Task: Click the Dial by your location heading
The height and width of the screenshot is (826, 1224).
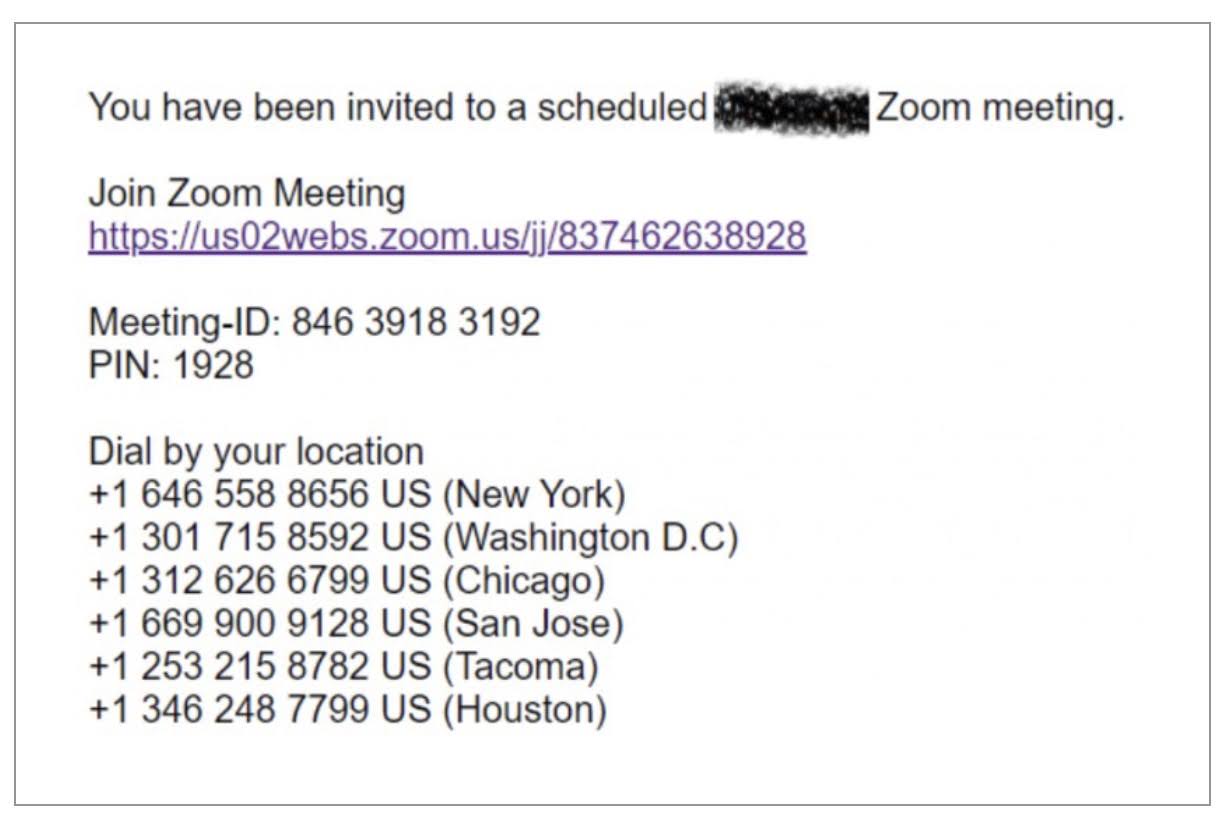Action: click(256, 451)
